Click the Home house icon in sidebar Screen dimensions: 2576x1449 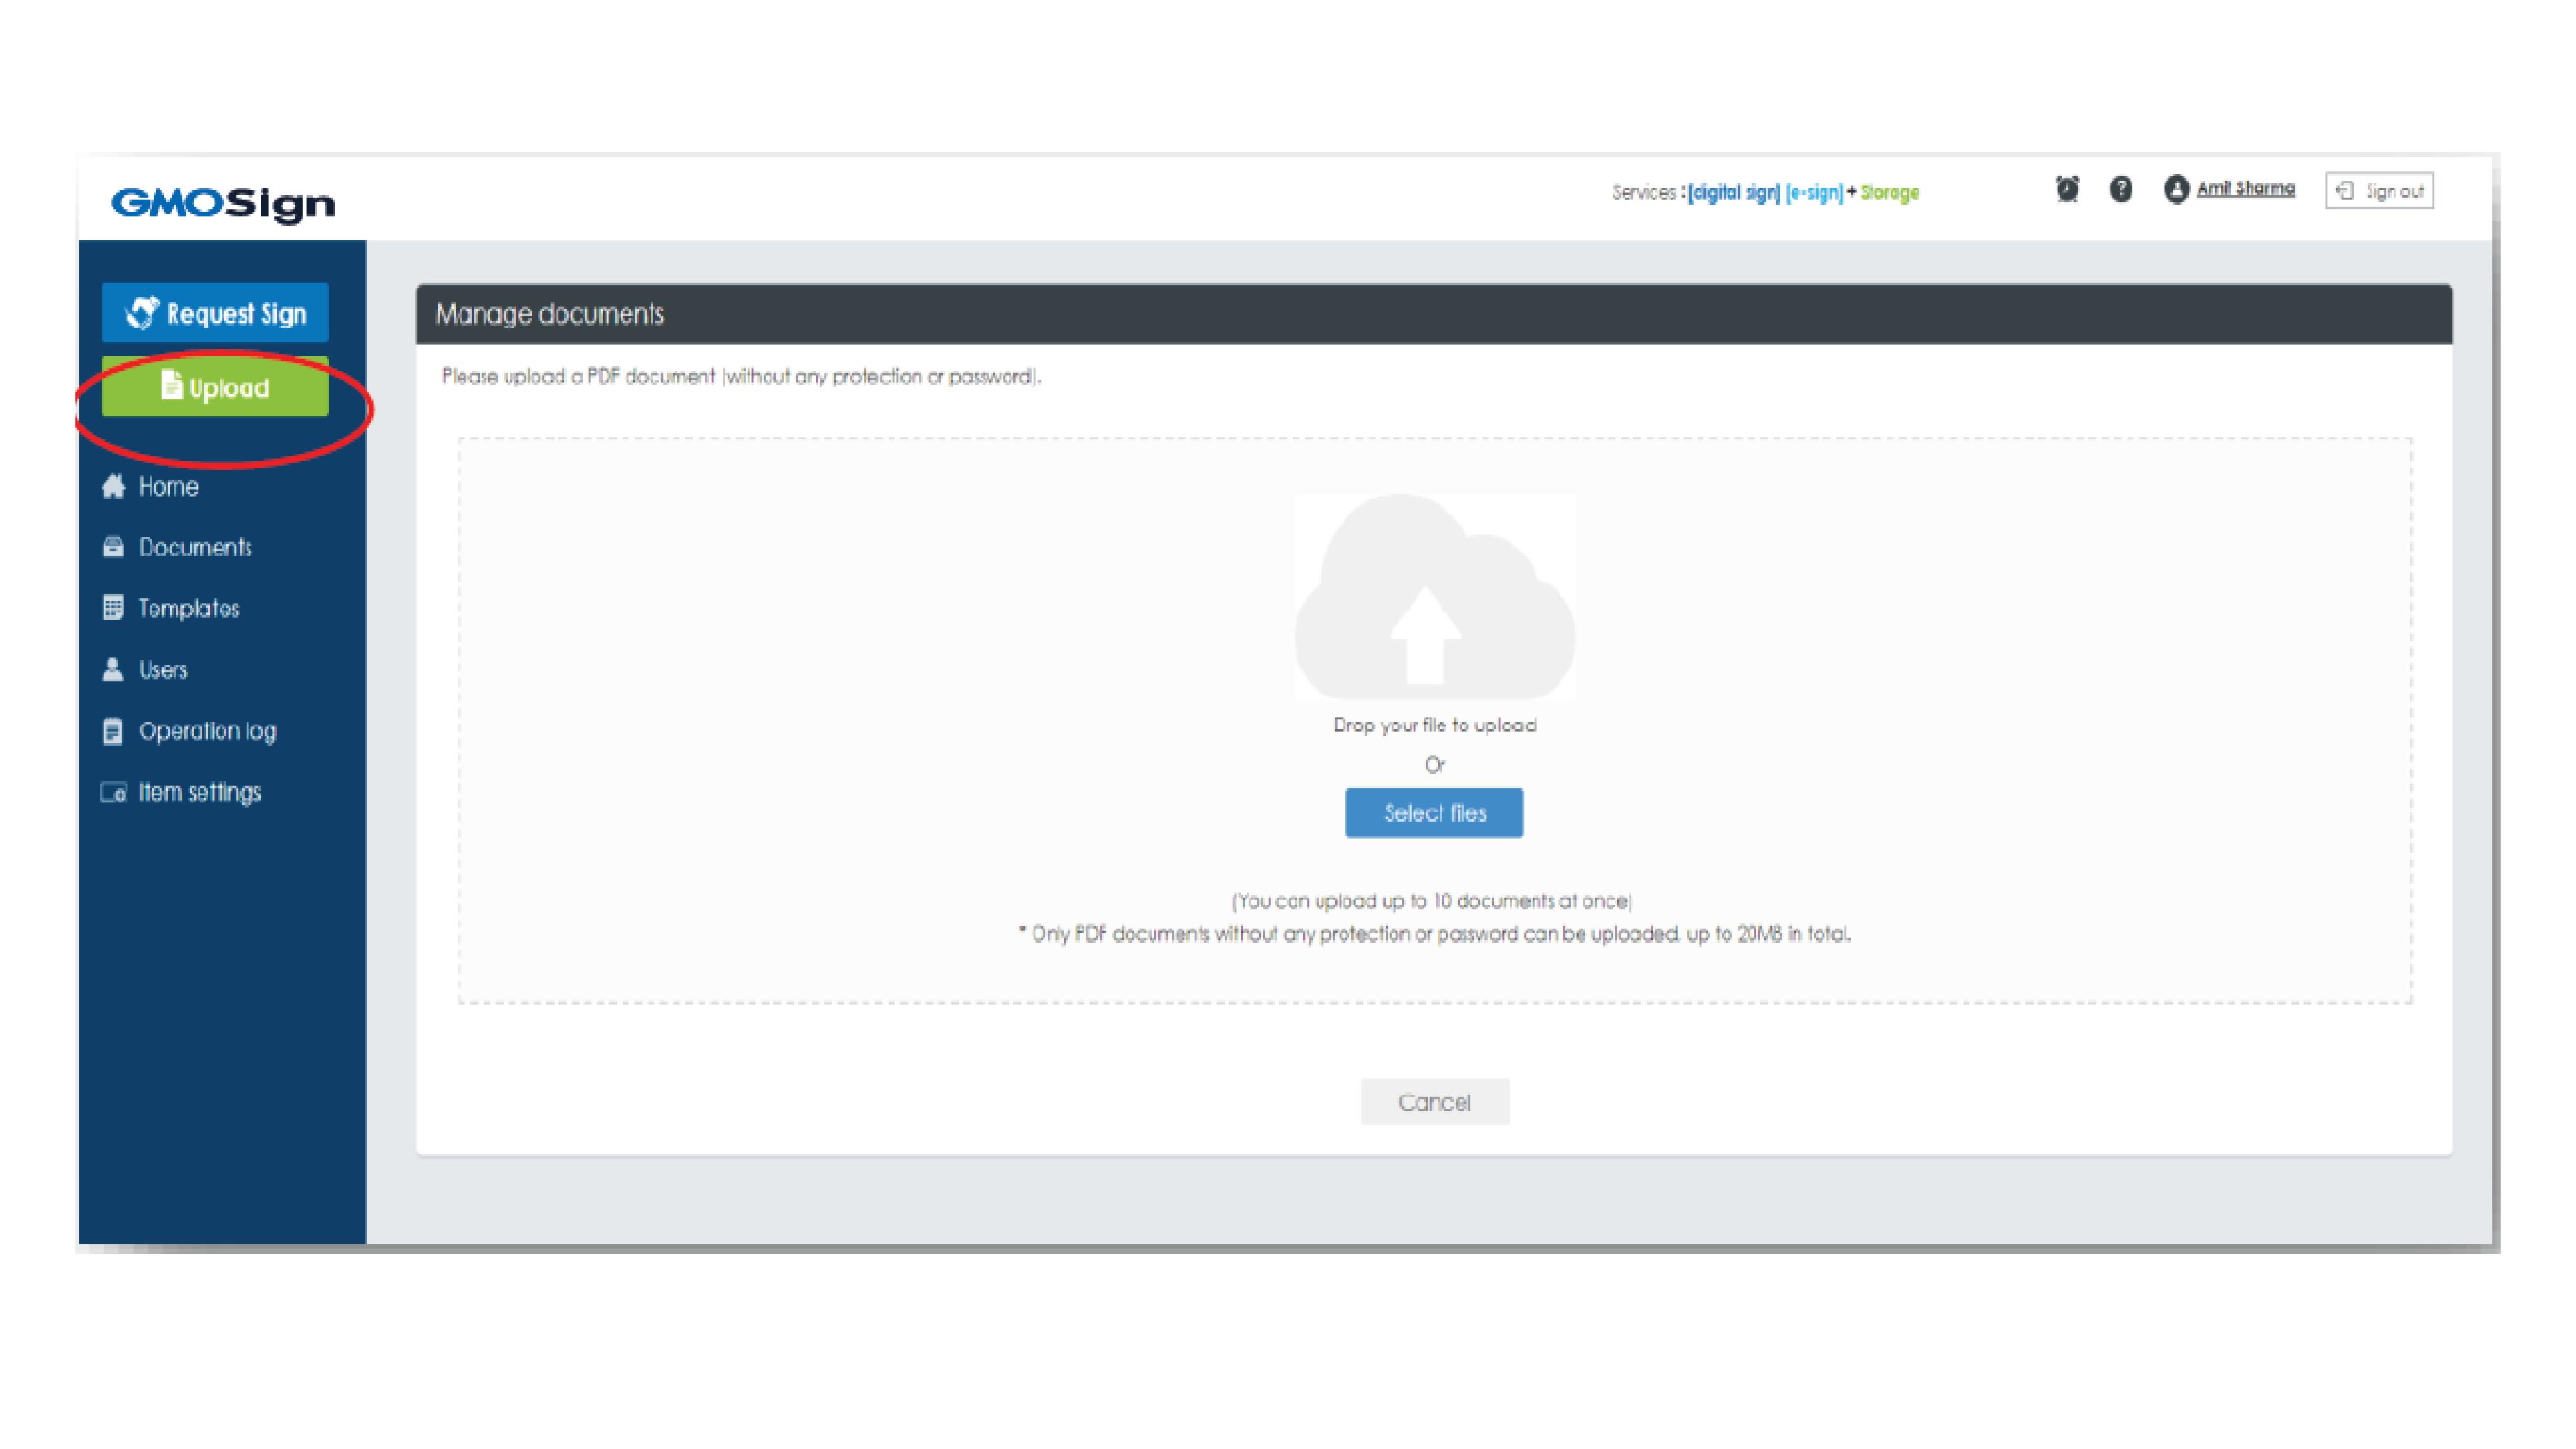(x=113, y=486)
